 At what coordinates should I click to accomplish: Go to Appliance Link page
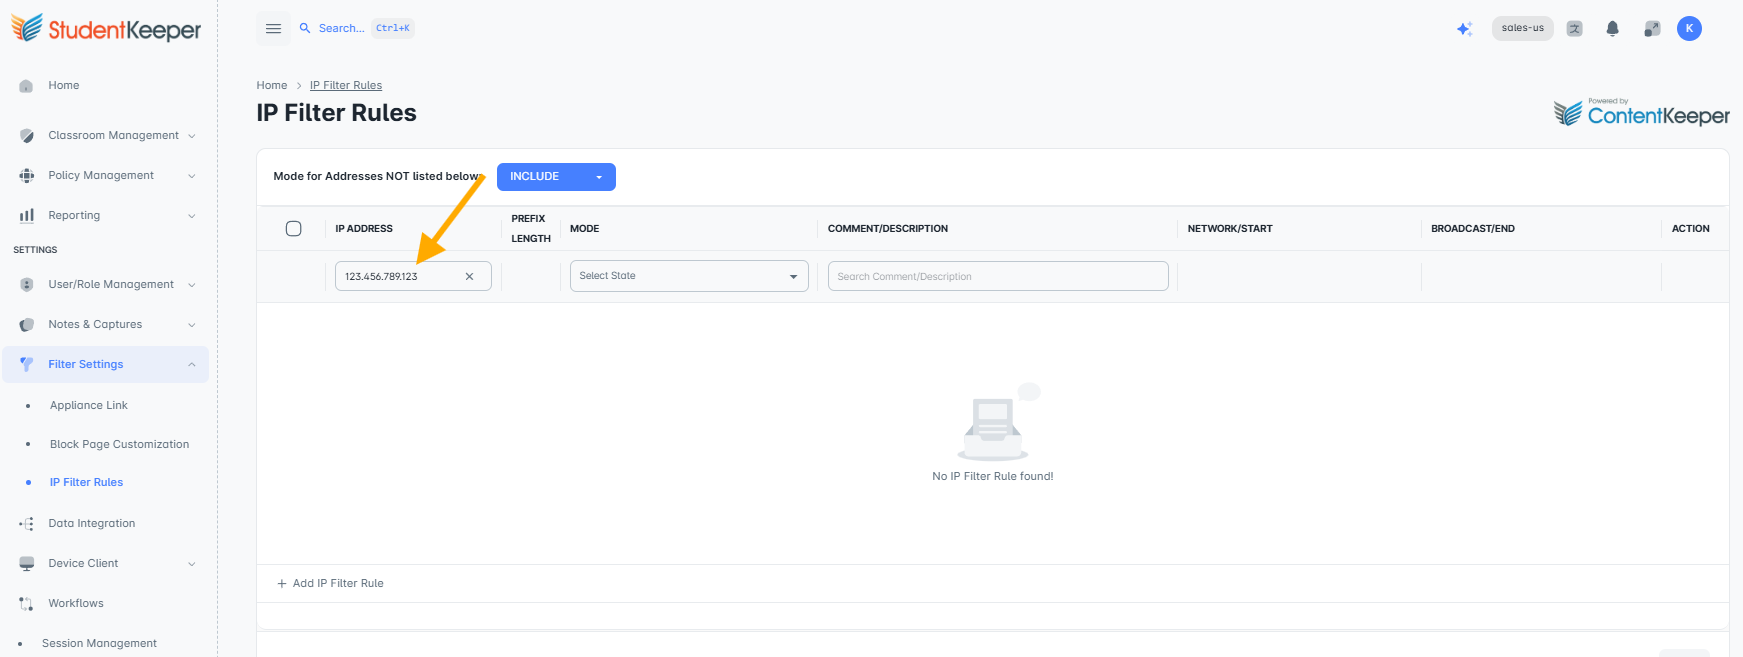(x=89, y=405)
